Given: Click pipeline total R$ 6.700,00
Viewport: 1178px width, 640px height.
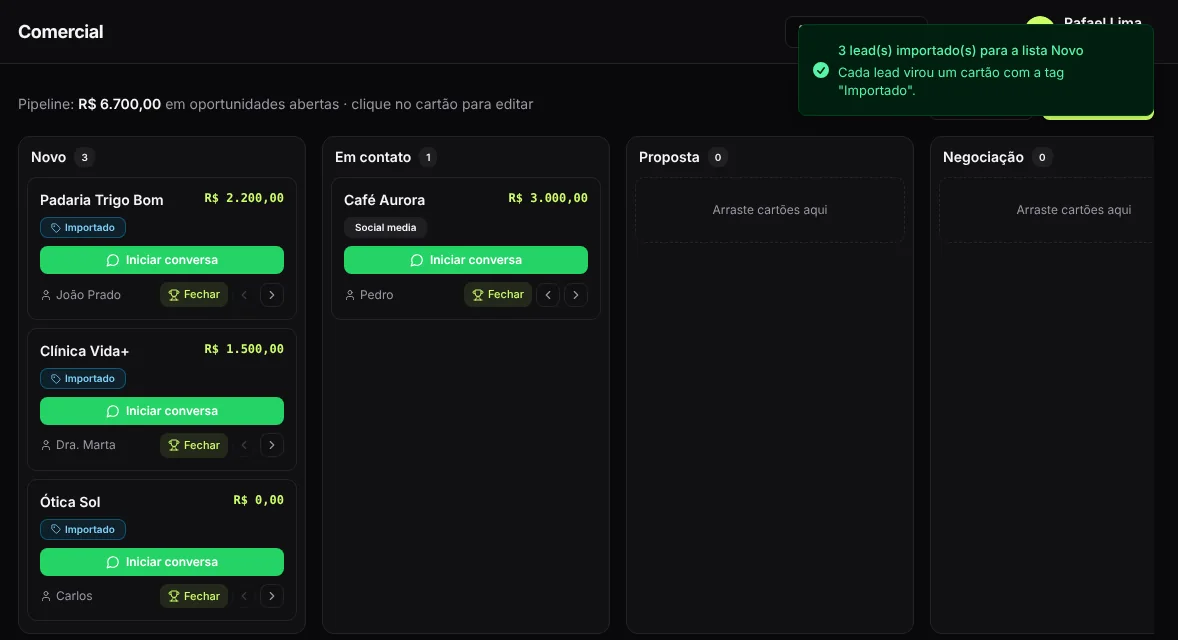Looking at the screenshot, I should pyautogui.click(x=119, y=104).
